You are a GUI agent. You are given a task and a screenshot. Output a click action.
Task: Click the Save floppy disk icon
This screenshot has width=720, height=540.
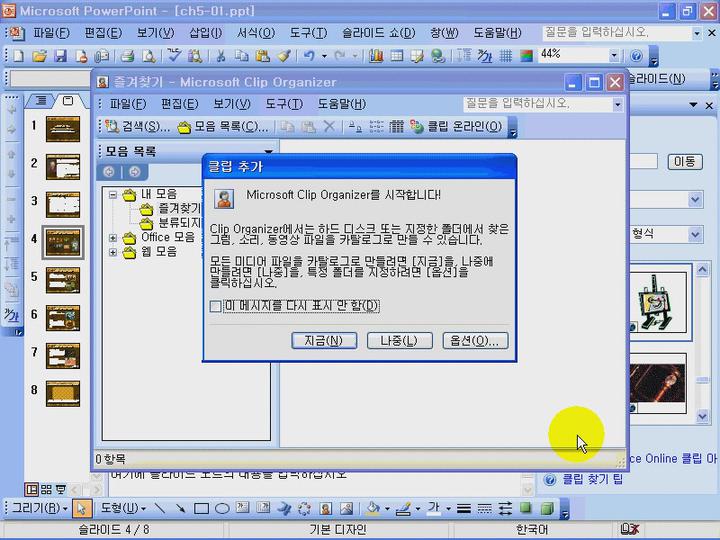[x=60, y=56]
